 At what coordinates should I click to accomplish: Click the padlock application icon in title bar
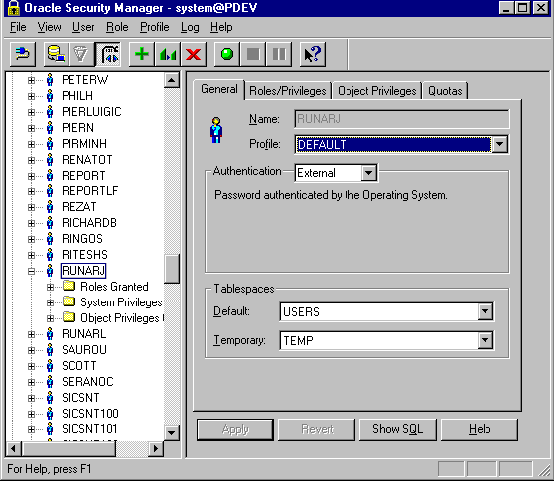point(13,7)
